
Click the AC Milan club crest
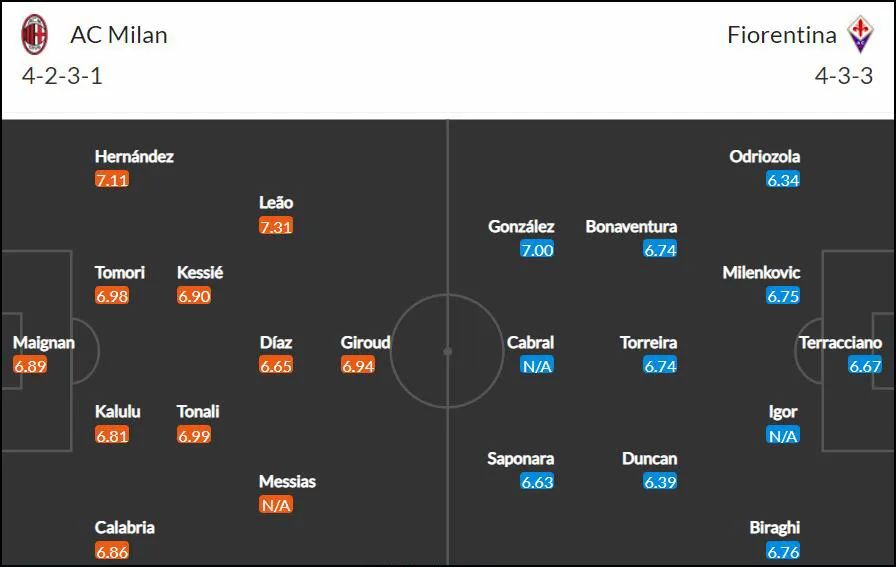pos(34,34)
